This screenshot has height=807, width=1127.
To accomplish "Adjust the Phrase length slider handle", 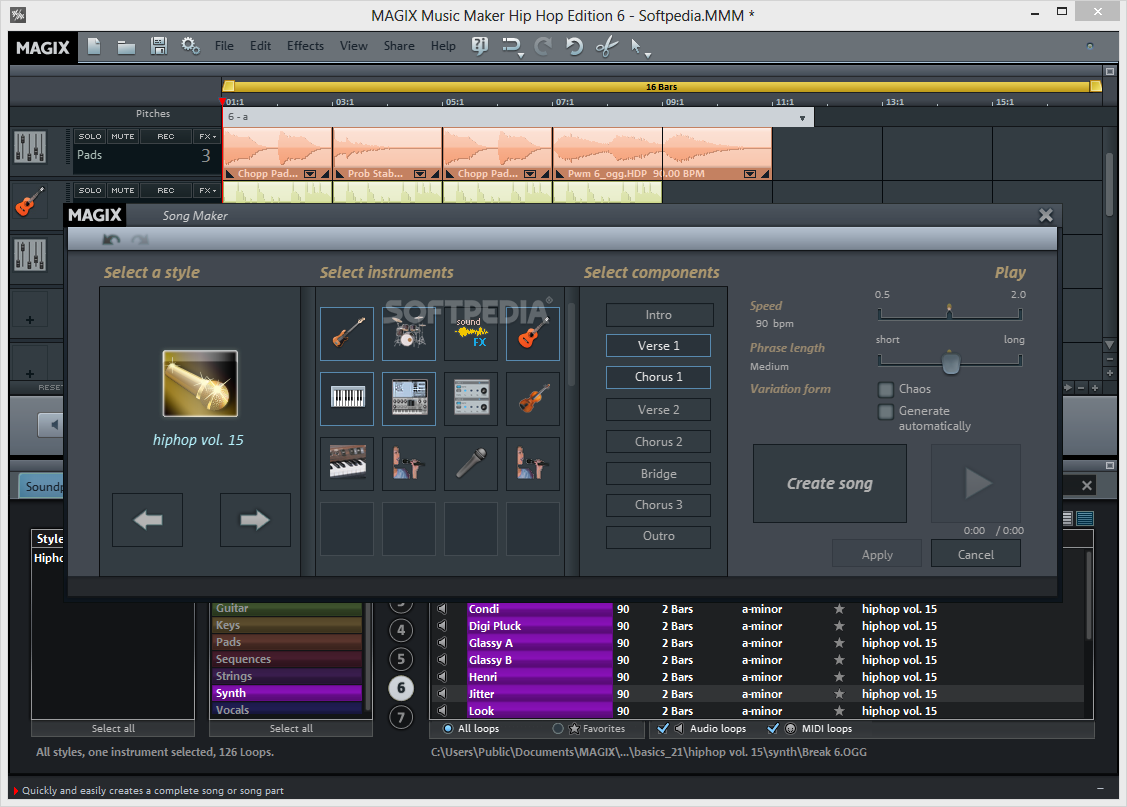I will coord(950,361).
